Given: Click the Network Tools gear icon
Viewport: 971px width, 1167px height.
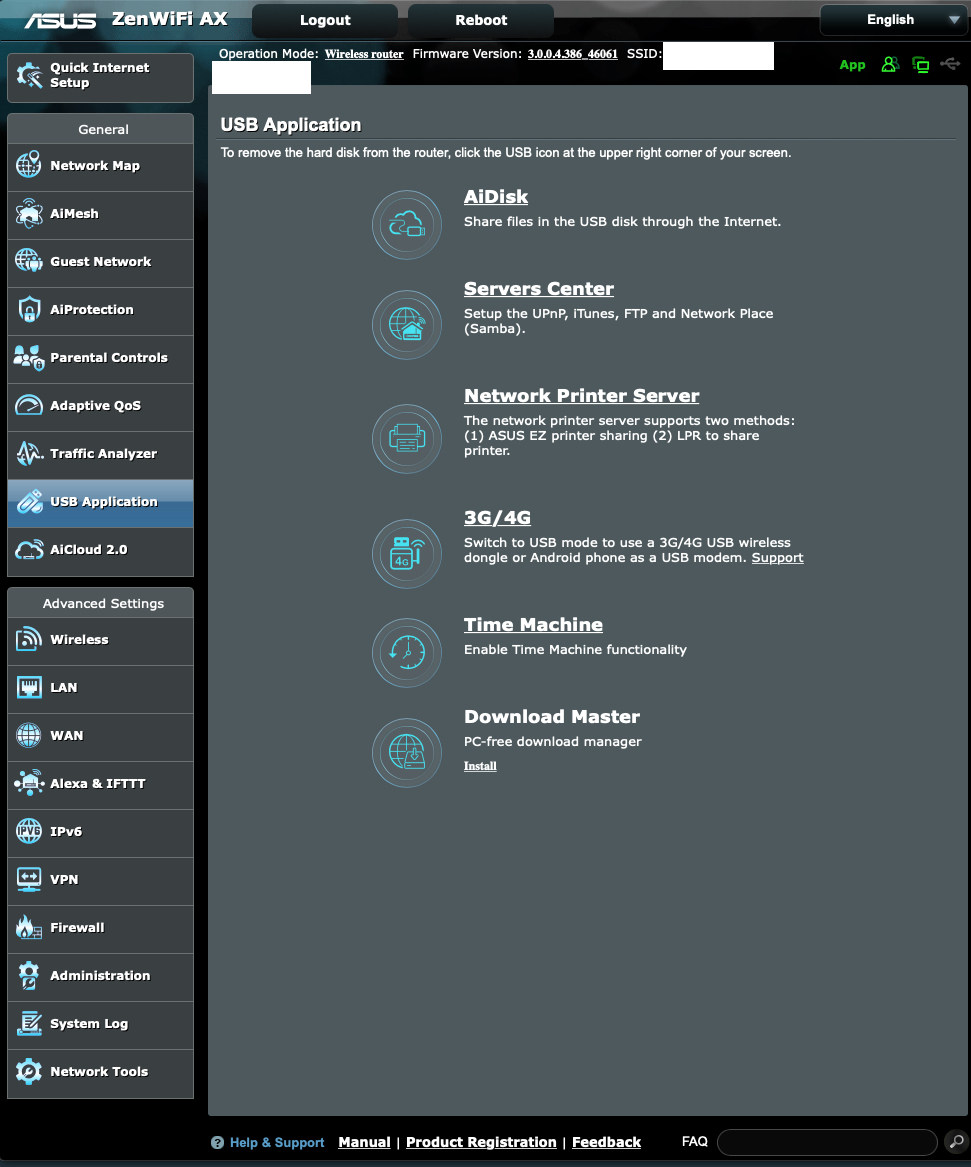Looking at the screenshot, I should (29, 1072).
